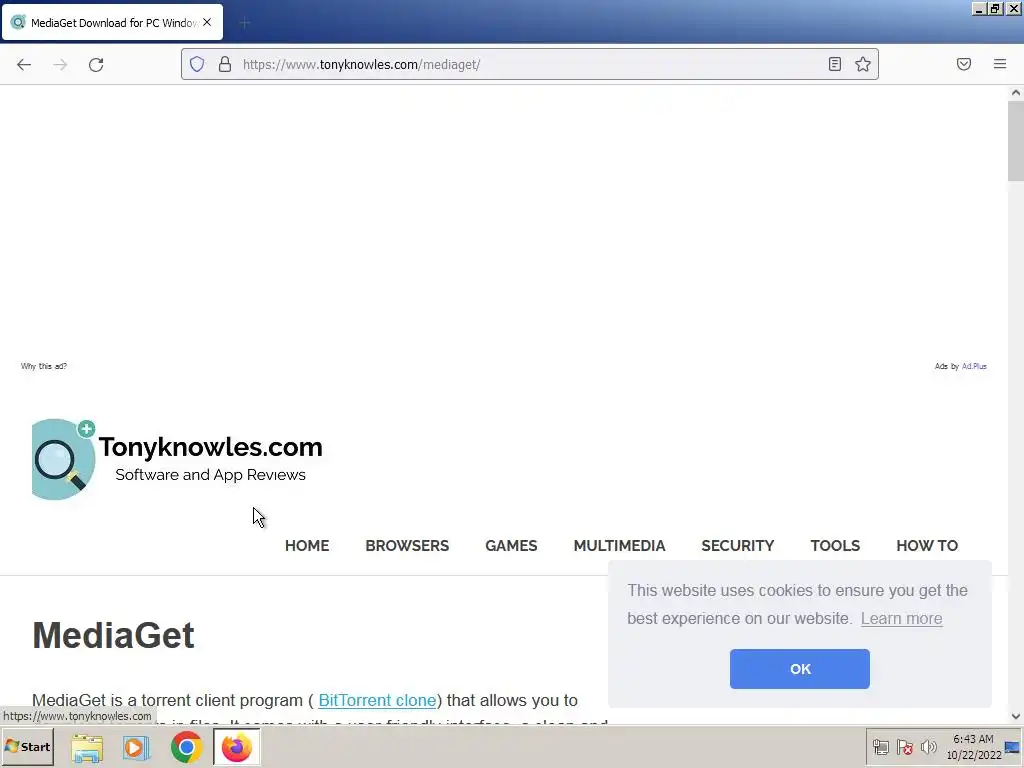Open the GAMES menu item
This screenshot has height=768, width=1024.
(x=511, y=546)
